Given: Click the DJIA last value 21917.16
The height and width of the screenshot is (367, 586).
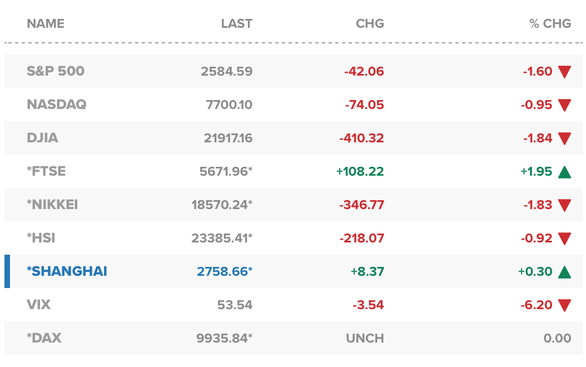Looking at the screenshot, I should (x=228, y=138).
